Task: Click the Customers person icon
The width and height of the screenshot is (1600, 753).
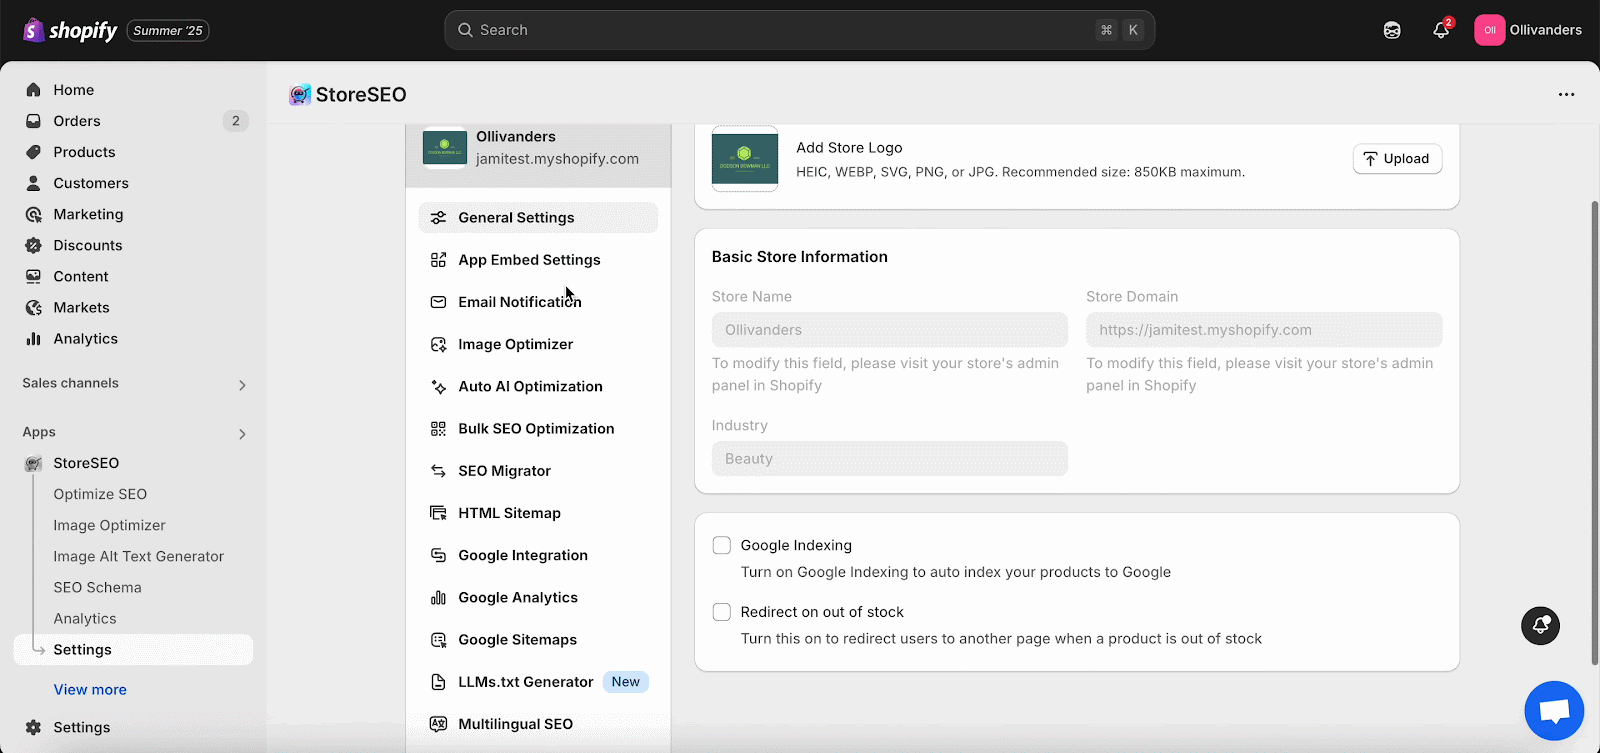Action: pyautogui.click(x=34, y=183)
